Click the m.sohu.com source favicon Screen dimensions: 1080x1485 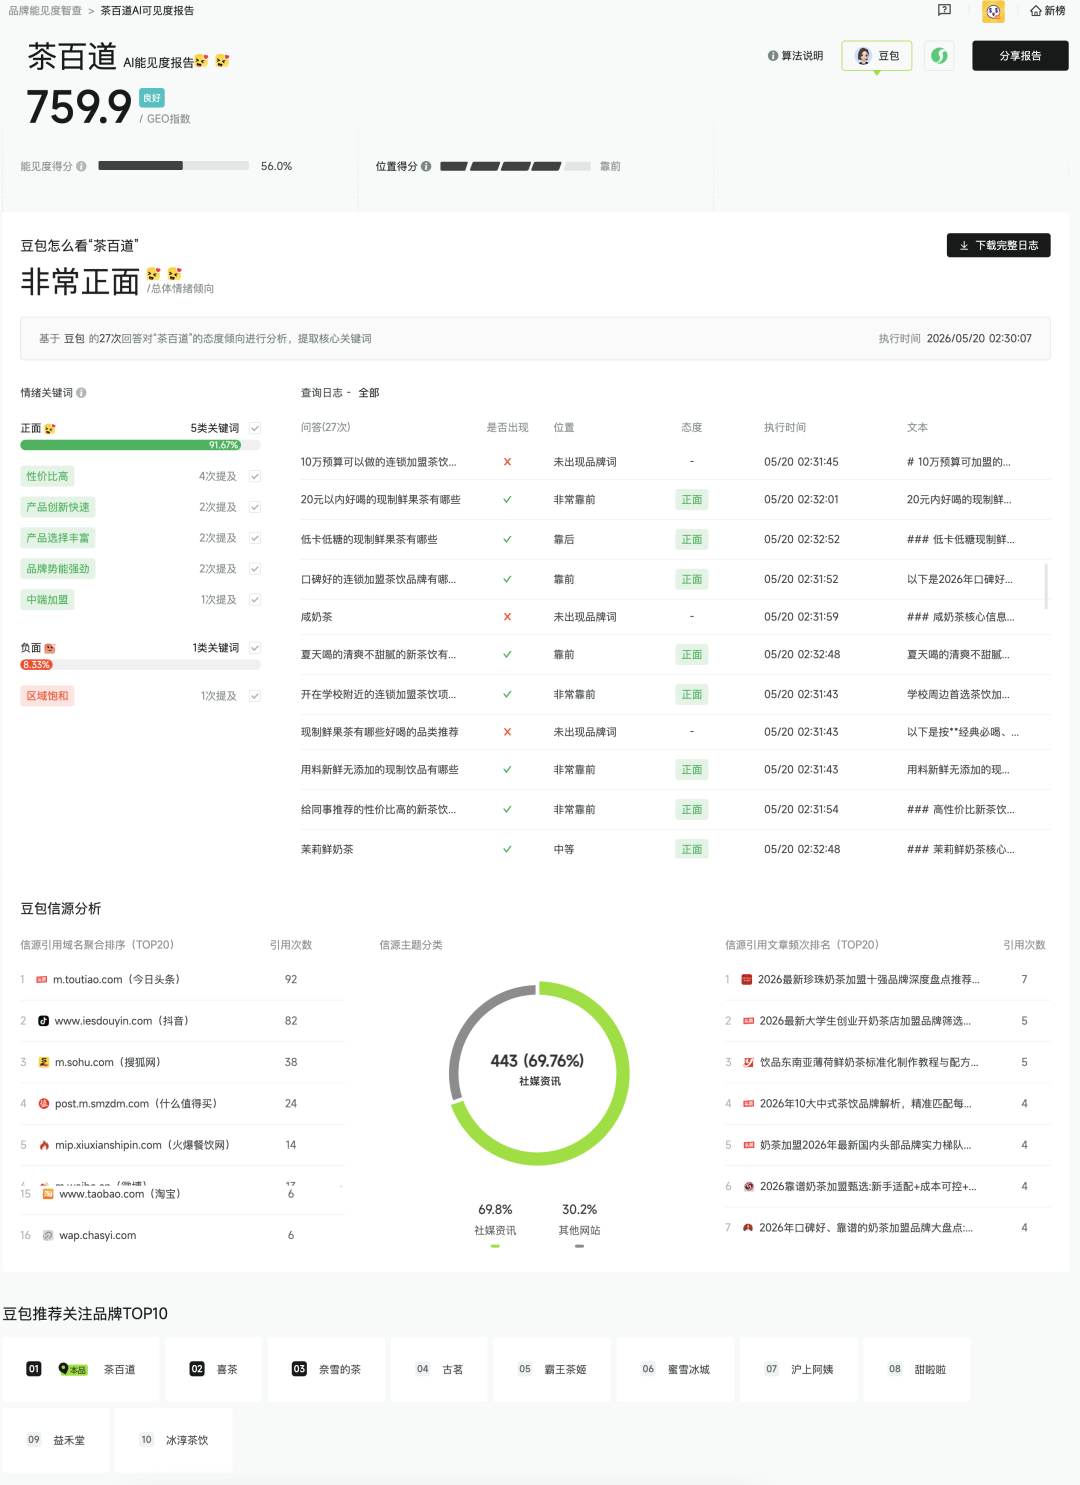pyautogui.click(x=43, y=1062)
